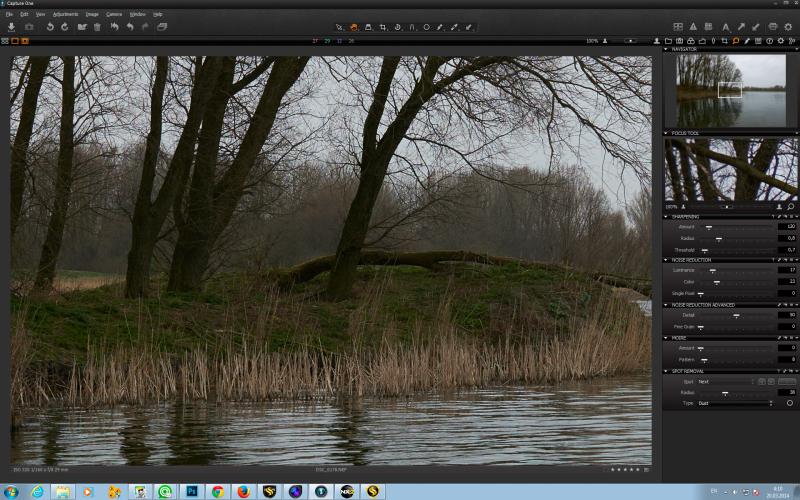Collapse the Sharpening panel

(666, 217)
